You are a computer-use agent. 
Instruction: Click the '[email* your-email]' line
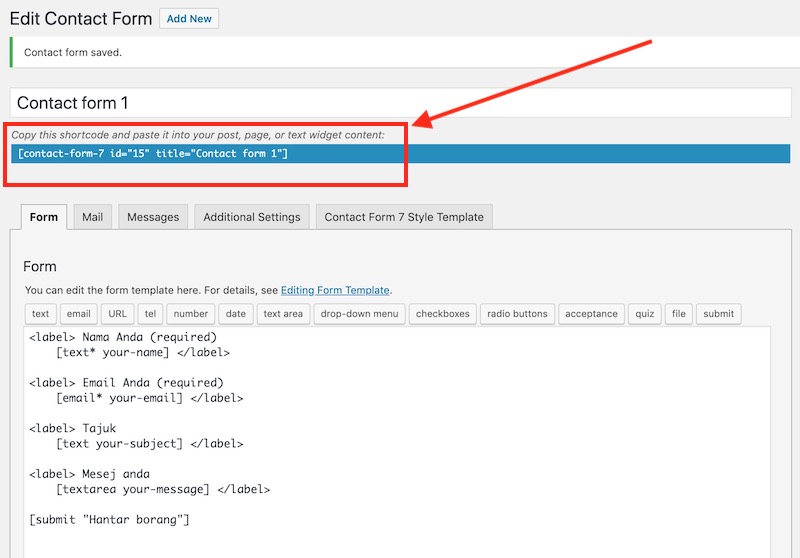coord(149,398)
